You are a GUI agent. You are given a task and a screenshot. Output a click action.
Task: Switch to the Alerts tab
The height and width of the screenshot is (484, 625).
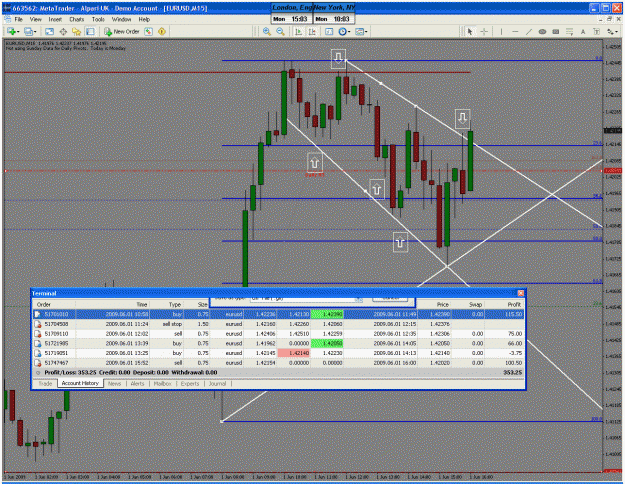138,384
